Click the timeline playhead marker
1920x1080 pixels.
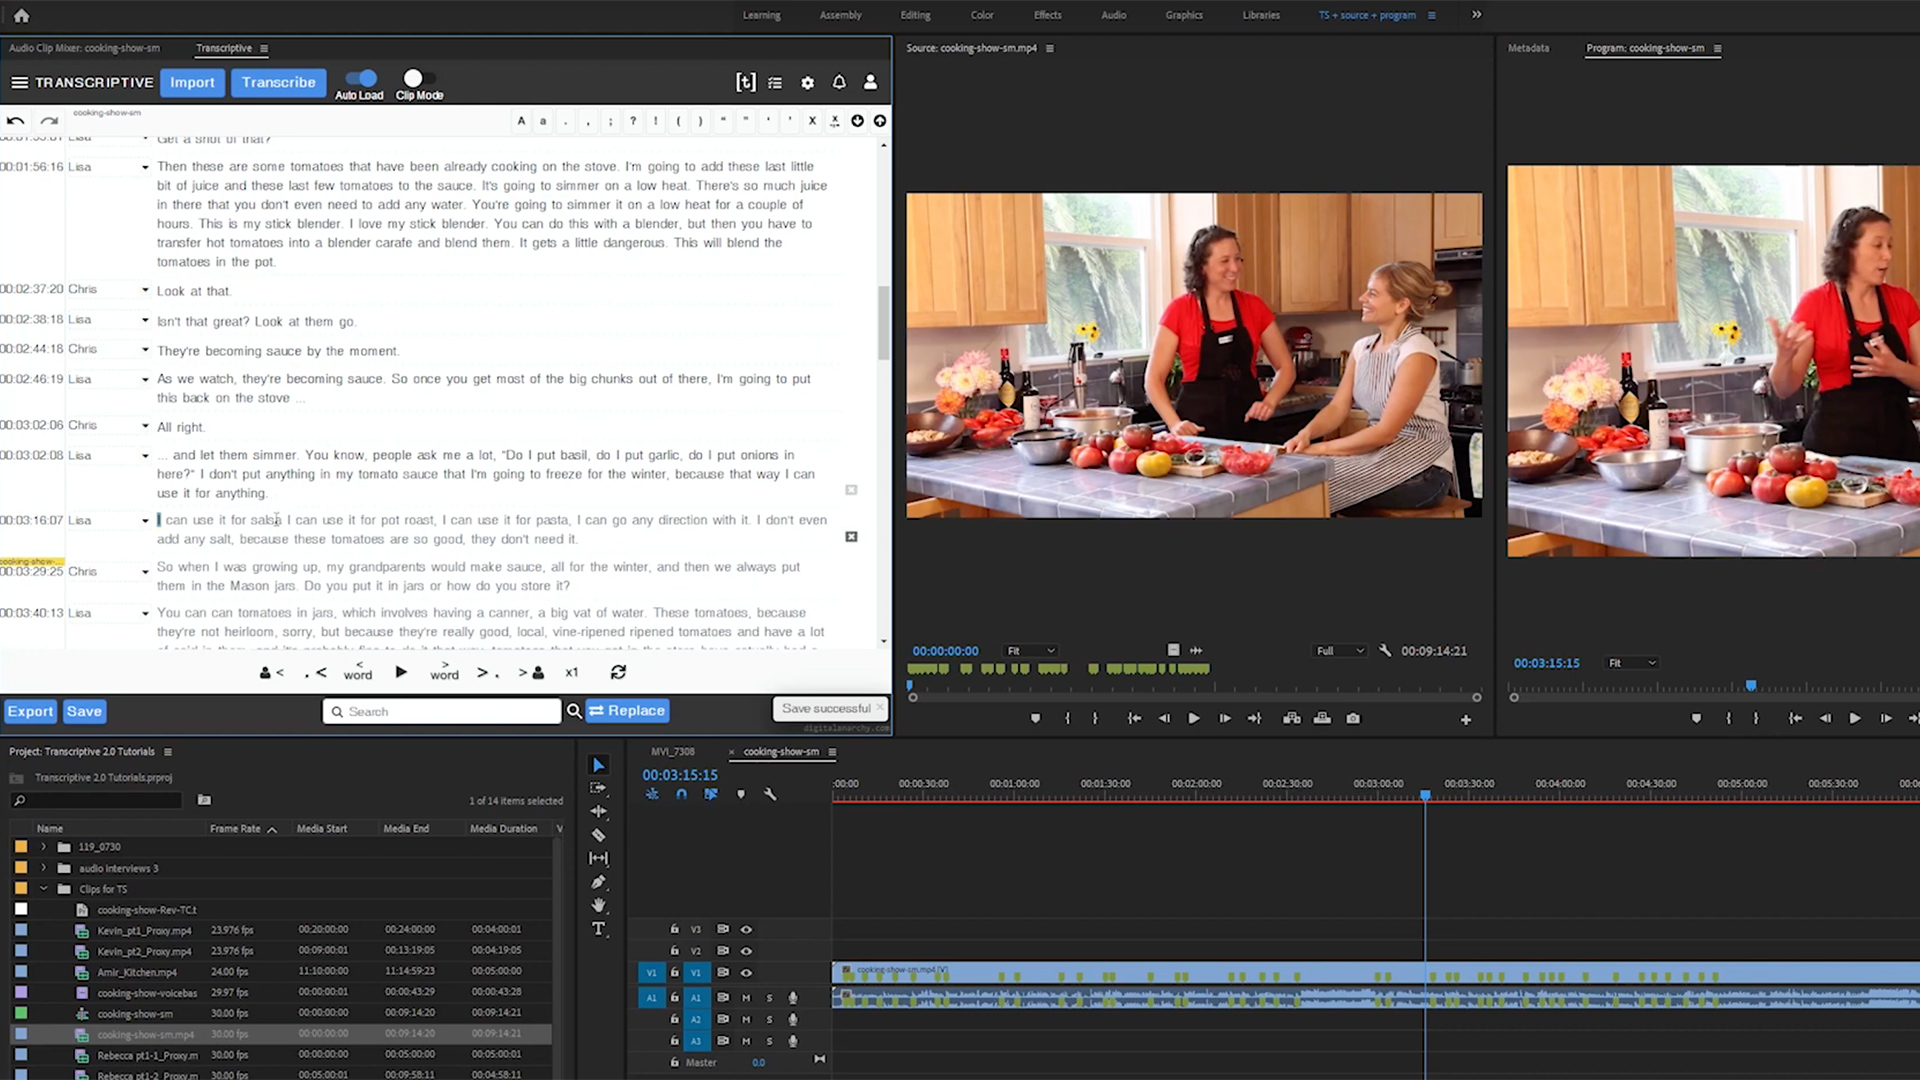coord(1425,795)
